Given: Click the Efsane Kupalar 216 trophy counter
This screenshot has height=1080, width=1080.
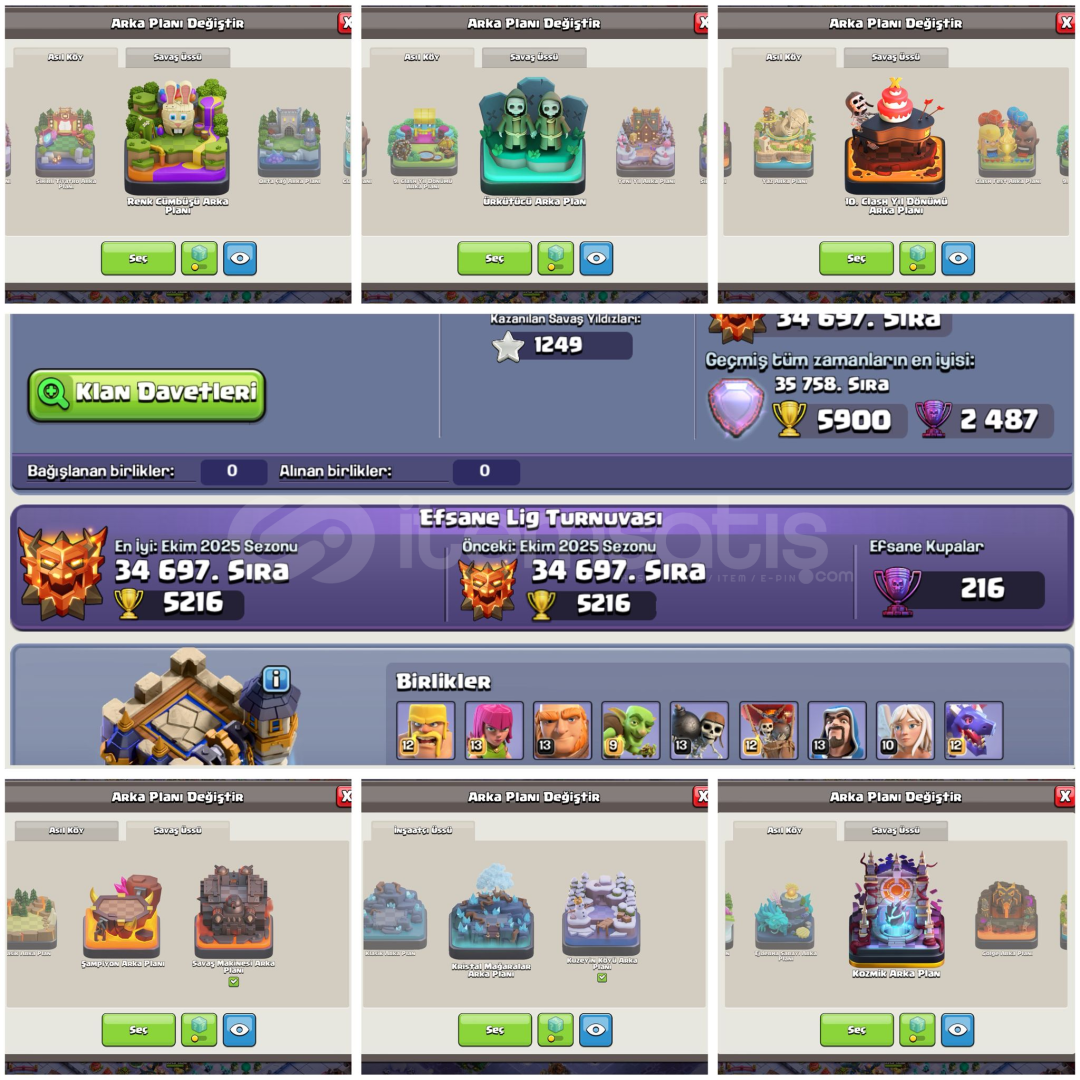Looking at the screenshot, I should (959, 589).
